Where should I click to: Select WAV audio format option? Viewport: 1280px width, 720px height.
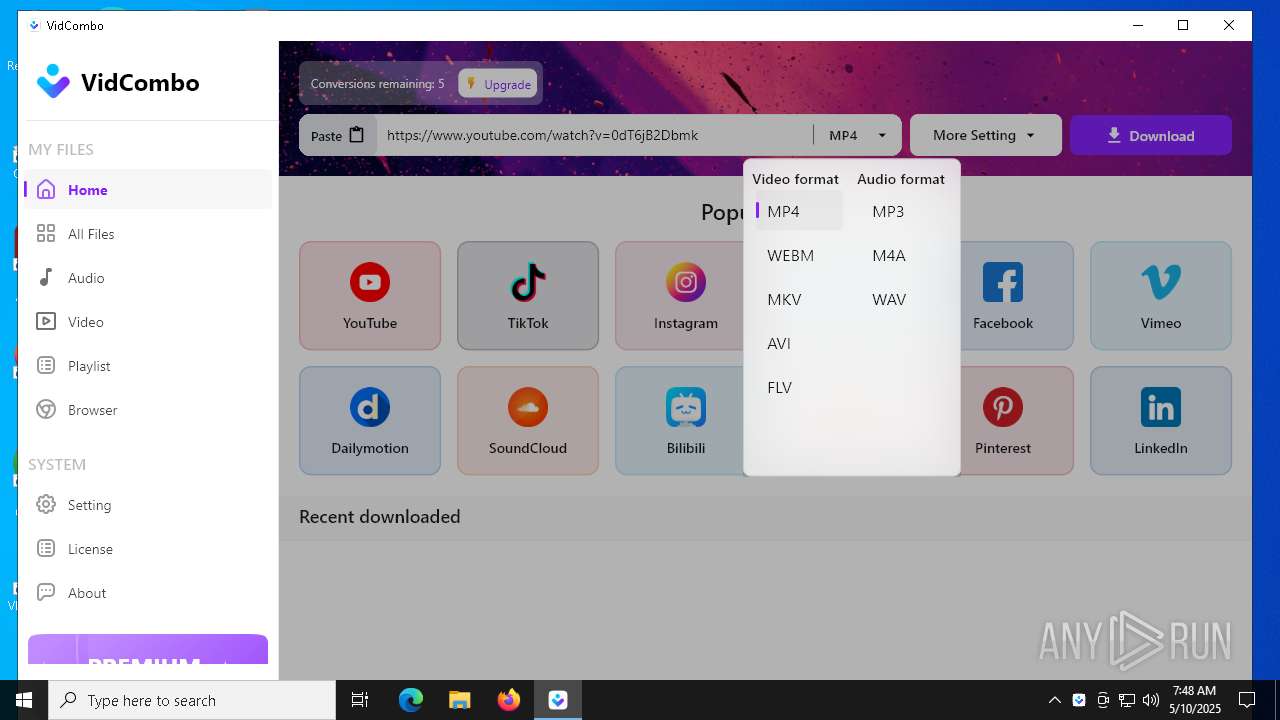click(x=904, y=299)
